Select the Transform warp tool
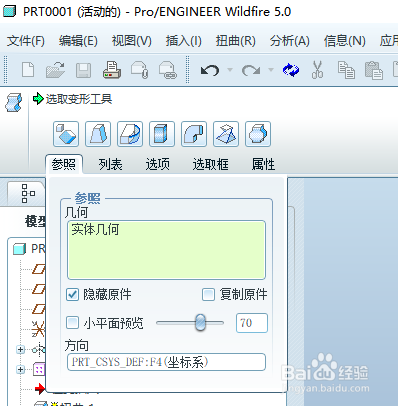 click(x=66, y=134)
